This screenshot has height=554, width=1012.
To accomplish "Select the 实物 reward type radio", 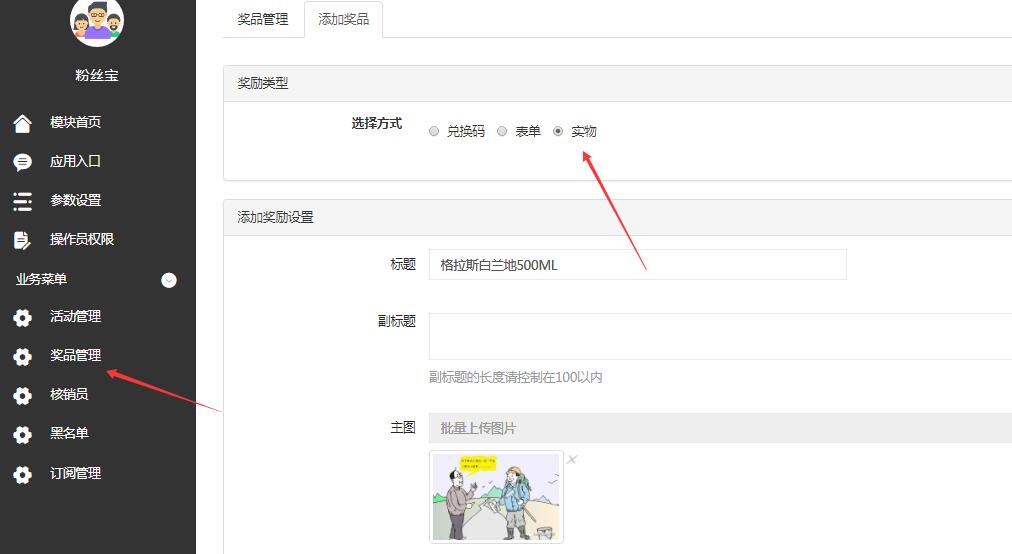I will click(x=558, y=131).
